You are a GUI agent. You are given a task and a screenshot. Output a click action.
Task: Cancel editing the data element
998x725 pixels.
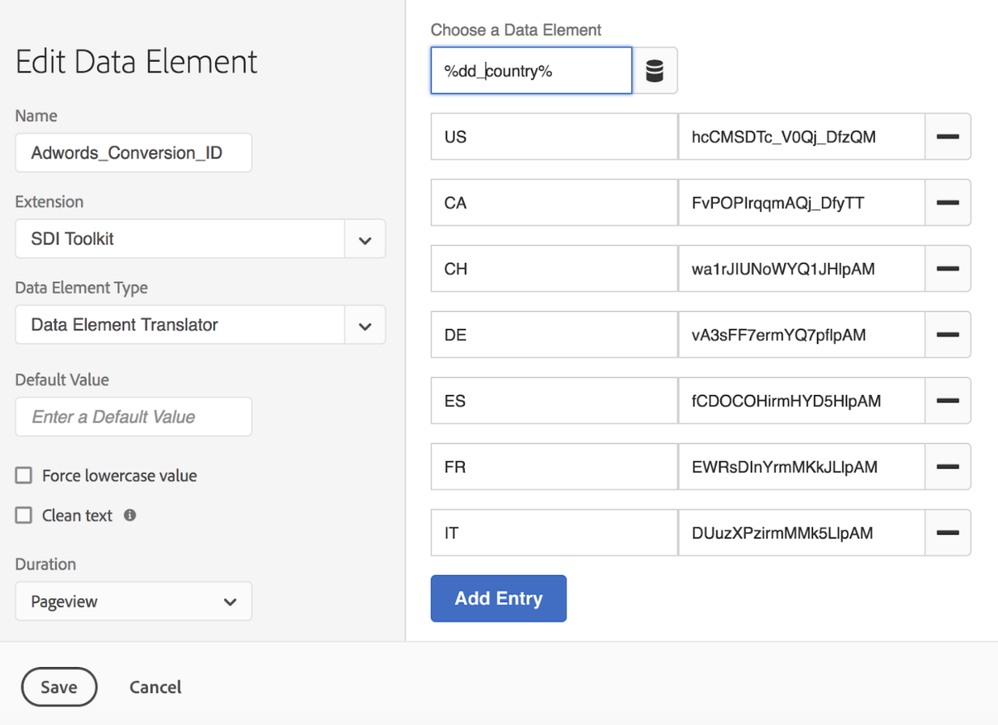pos(155,687)
